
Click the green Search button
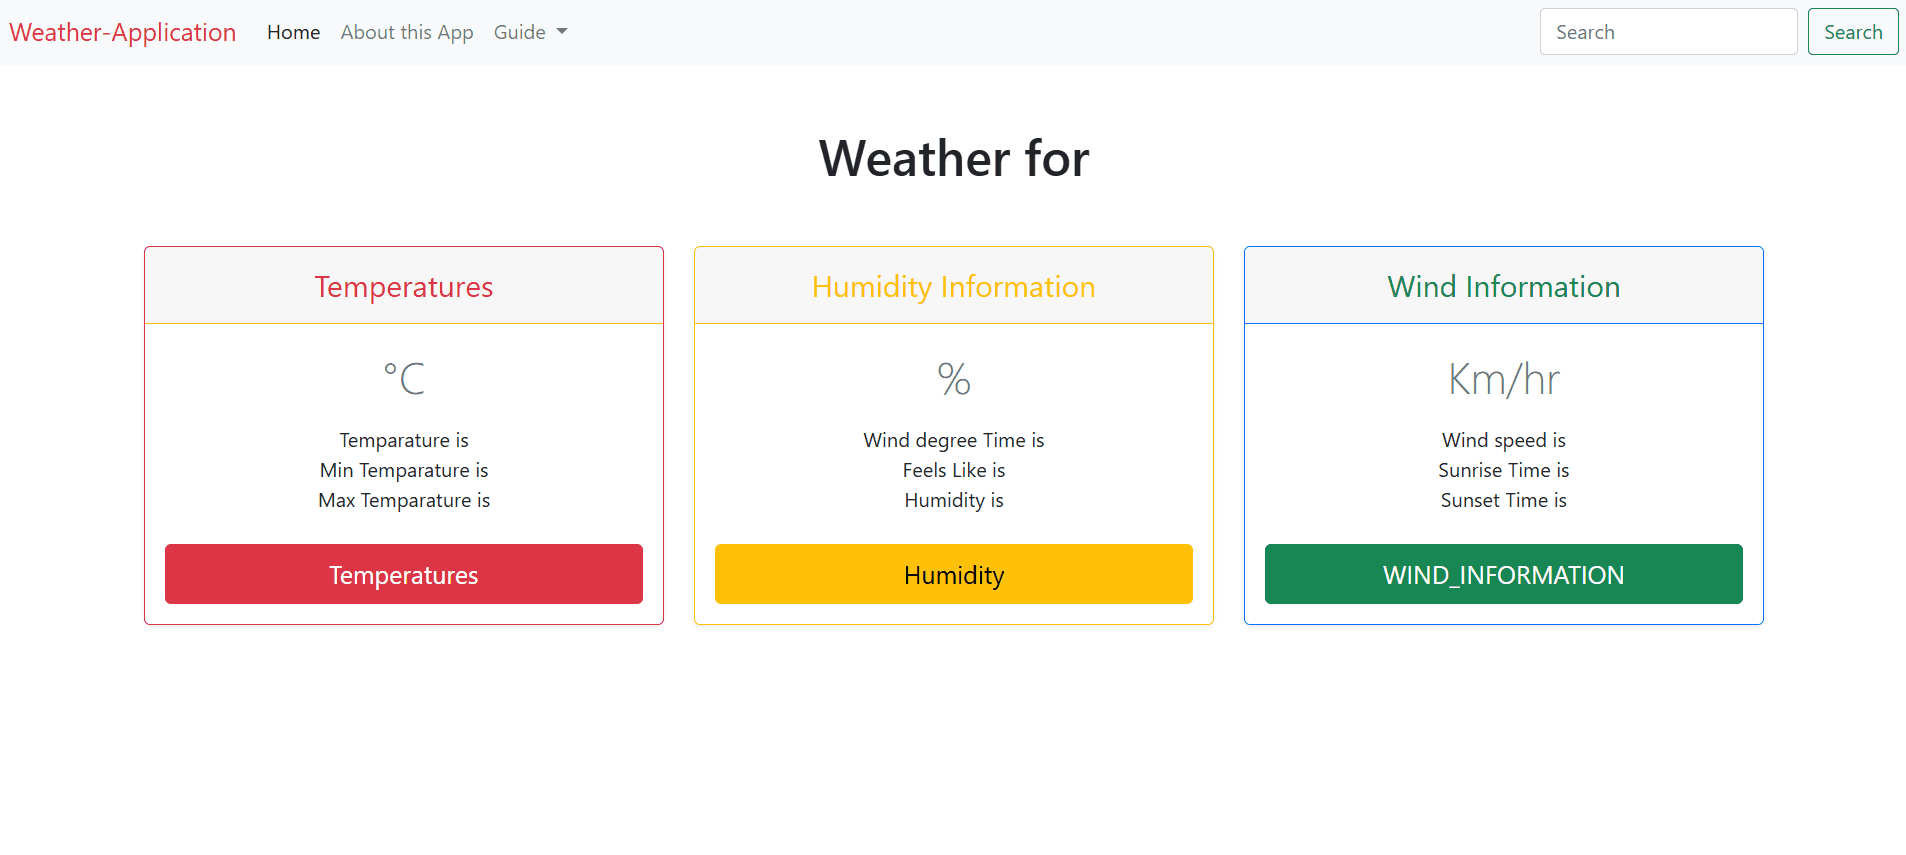[x=1852, y=32]
